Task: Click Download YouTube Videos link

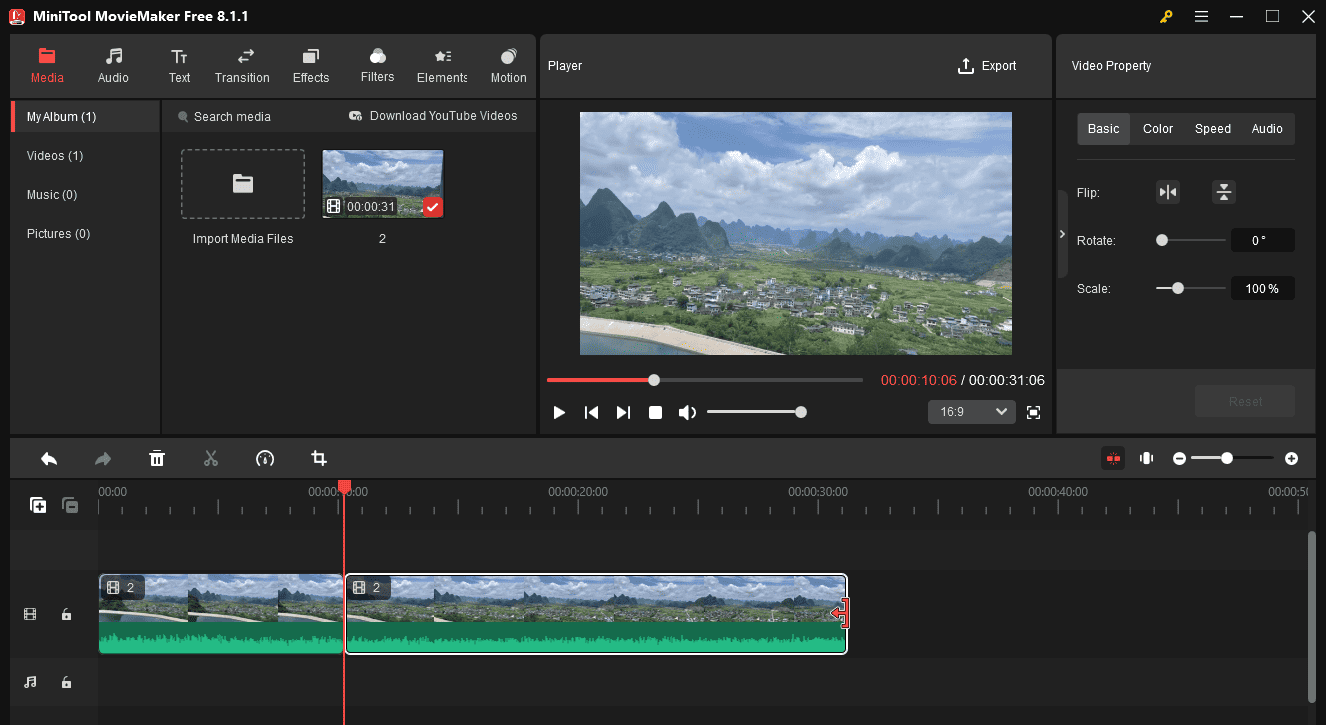Action: (433, 116)
